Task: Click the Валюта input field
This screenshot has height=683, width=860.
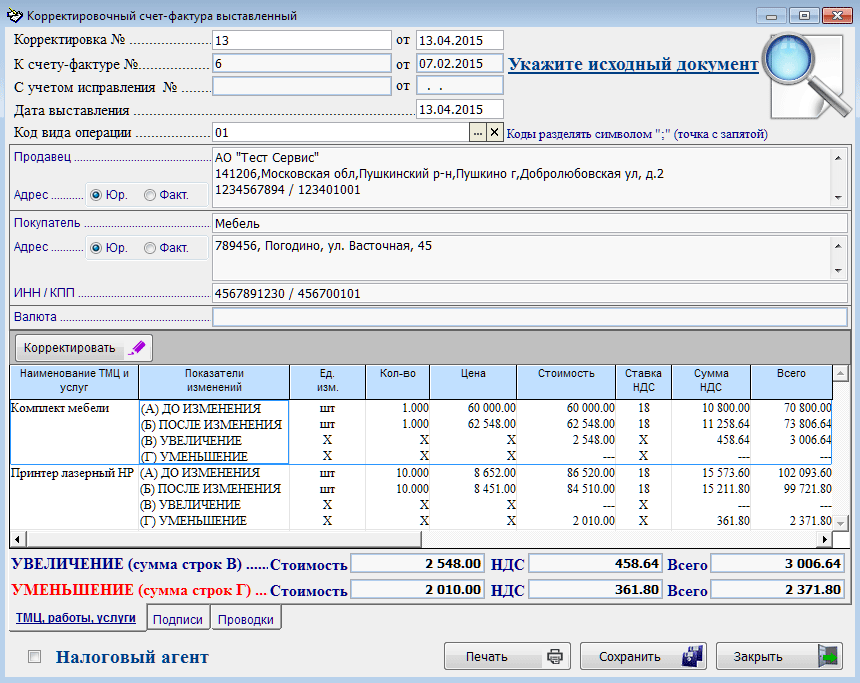Action: [530, 317]
